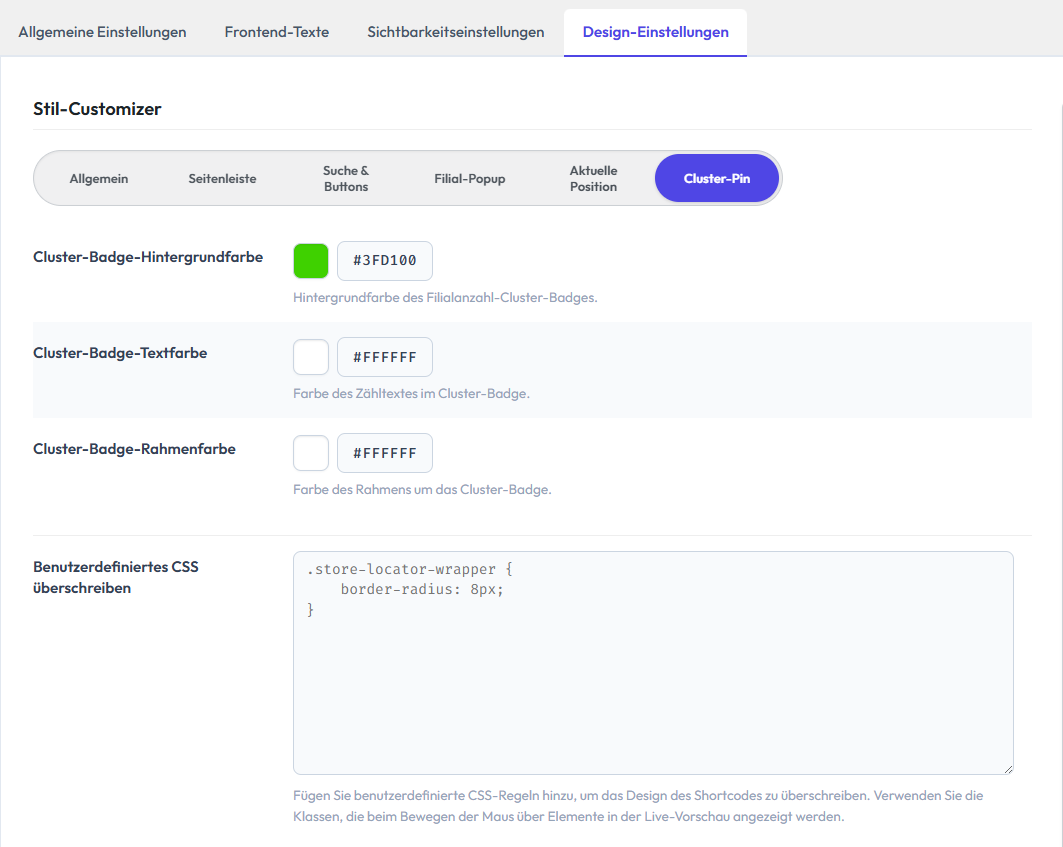
Task: Click the Benutzerdefiniertes CSS überschreiben label
Action: (x=116, y=577)
